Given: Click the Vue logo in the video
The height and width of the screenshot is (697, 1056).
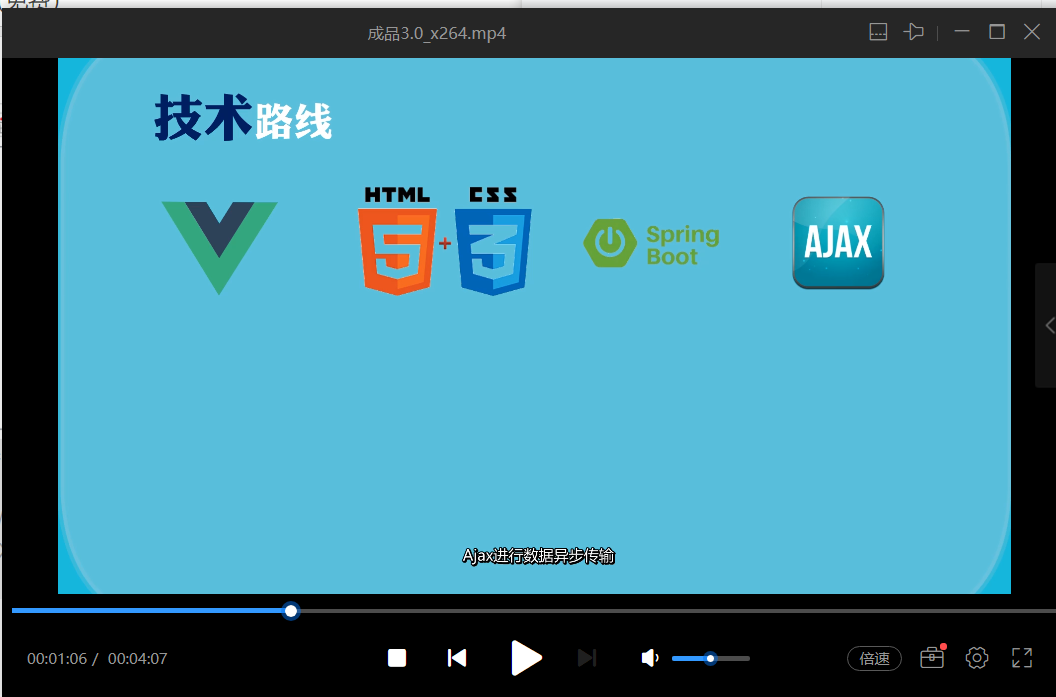Looking at the screenshot, I should tap(220, 247).
